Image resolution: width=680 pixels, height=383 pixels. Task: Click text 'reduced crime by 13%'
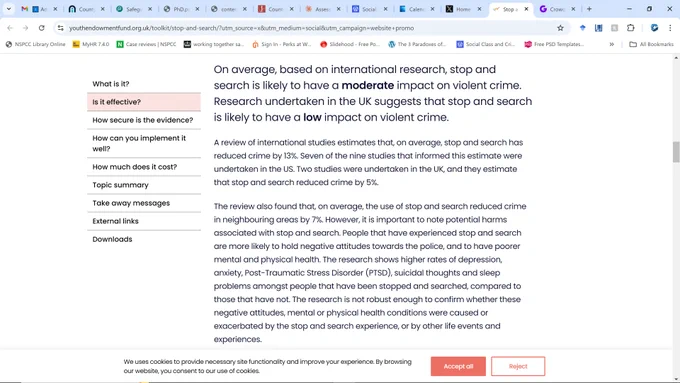pos(255,156)
